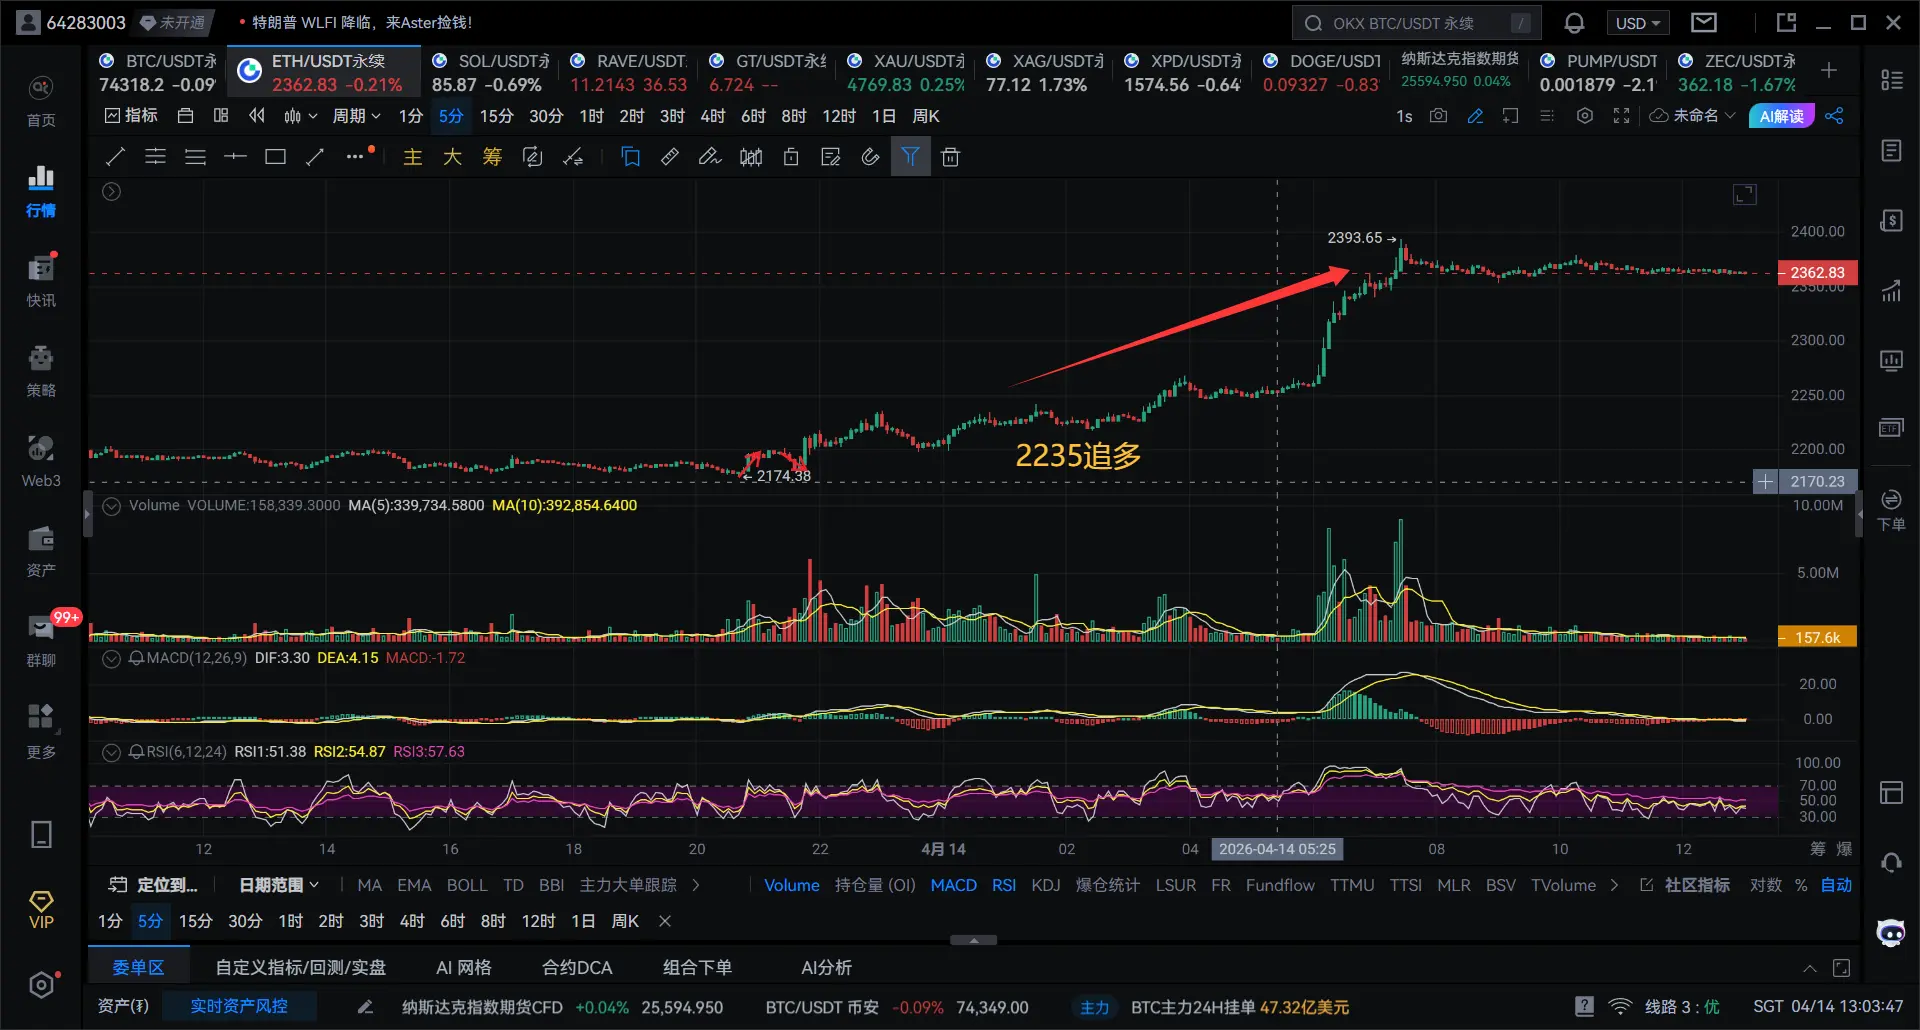
Task: Open the mail envelope icon
Action: (1704, 23)
